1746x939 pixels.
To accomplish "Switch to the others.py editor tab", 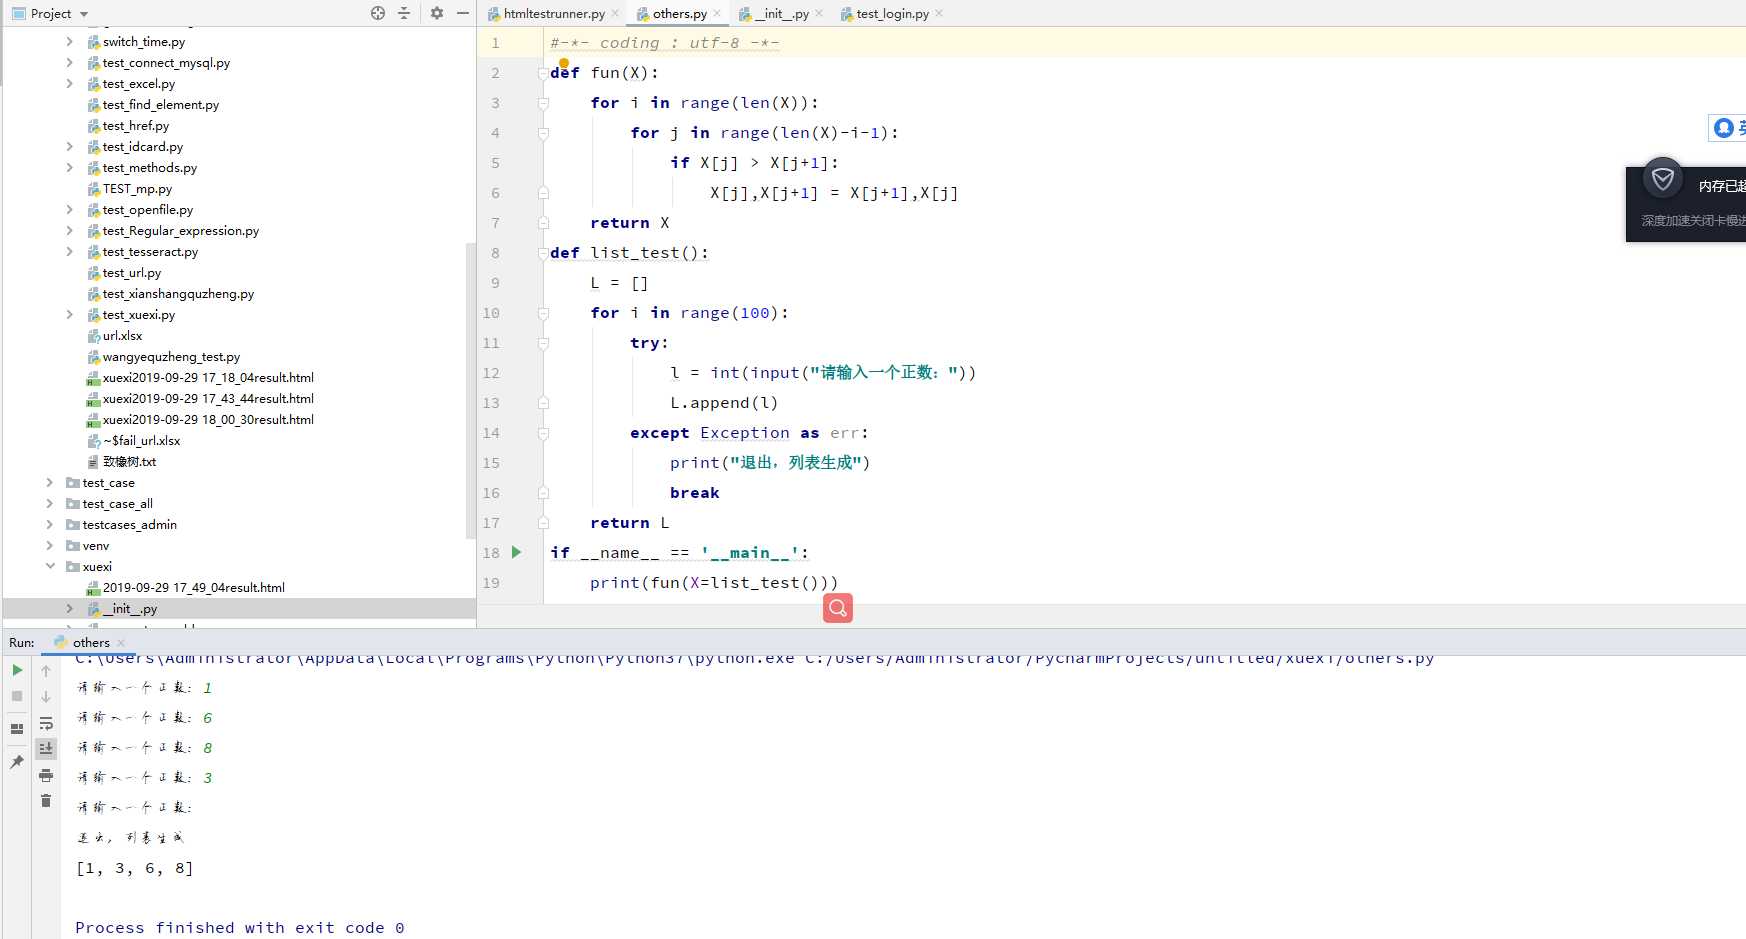I will [x=679, y=14].
